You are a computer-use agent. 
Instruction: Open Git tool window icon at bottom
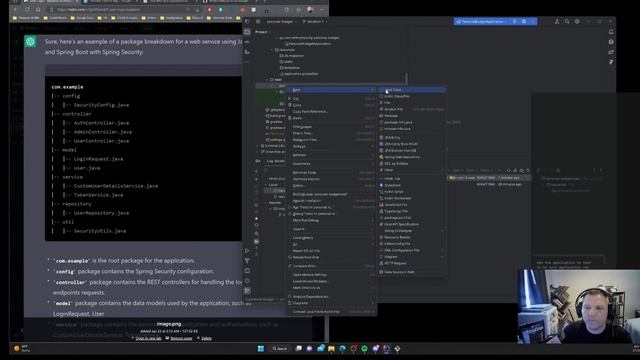pyautogui.click(x=247, y=291)
